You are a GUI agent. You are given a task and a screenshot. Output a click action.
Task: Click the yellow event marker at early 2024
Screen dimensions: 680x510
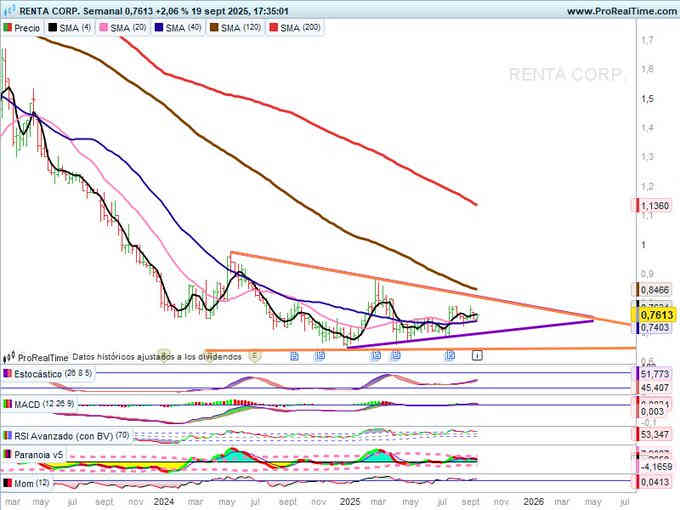pyautogui.click(x=163, y=355)
